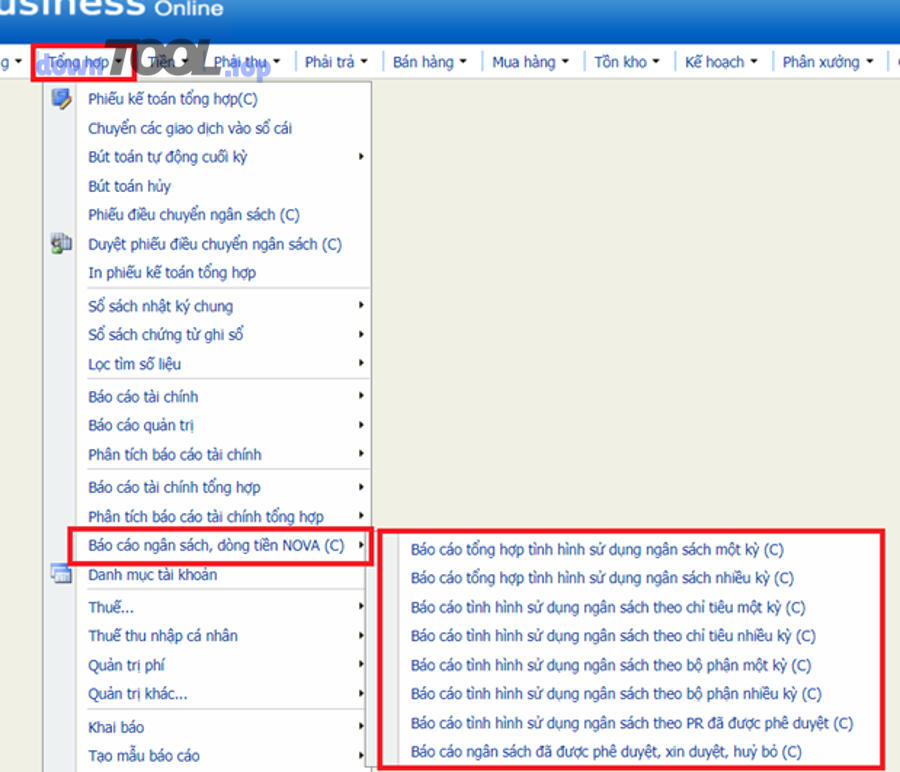Screen dimensions: 900x772
Task: Open Báo cáo tổng hợp ngân sách một kỳ
Action: 597,550
